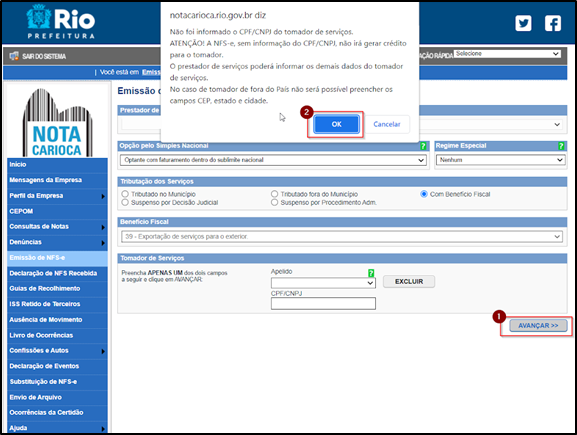Click the breadcrumb link after Você está em
This screenshot has height=435, width=577.
click(x=151, y=72)
